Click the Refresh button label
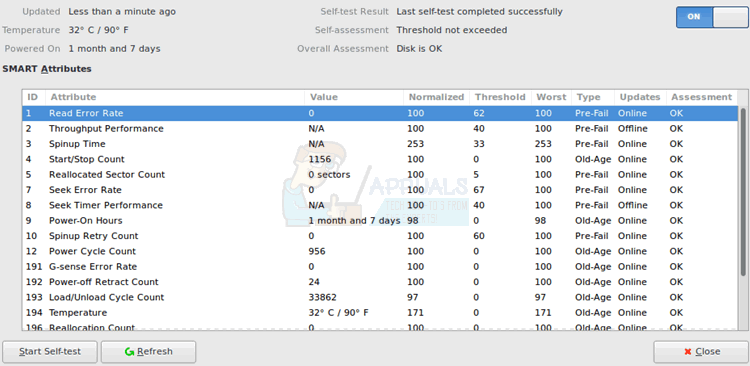Viewport: 750px width, 366px height. pos(154,352)
